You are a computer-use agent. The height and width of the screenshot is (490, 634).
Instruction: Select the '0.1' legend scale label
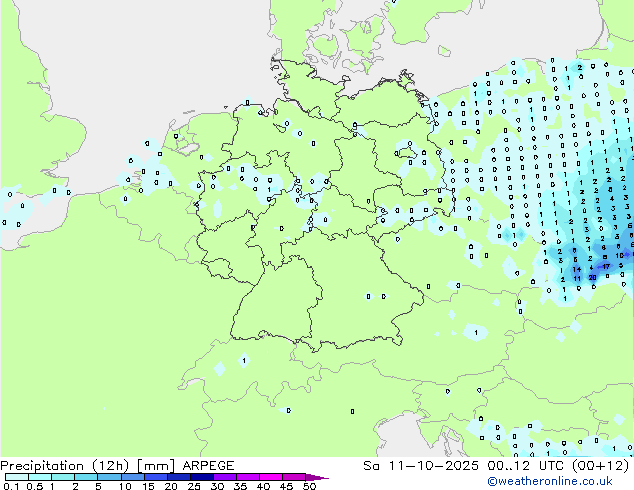[11, 486]
